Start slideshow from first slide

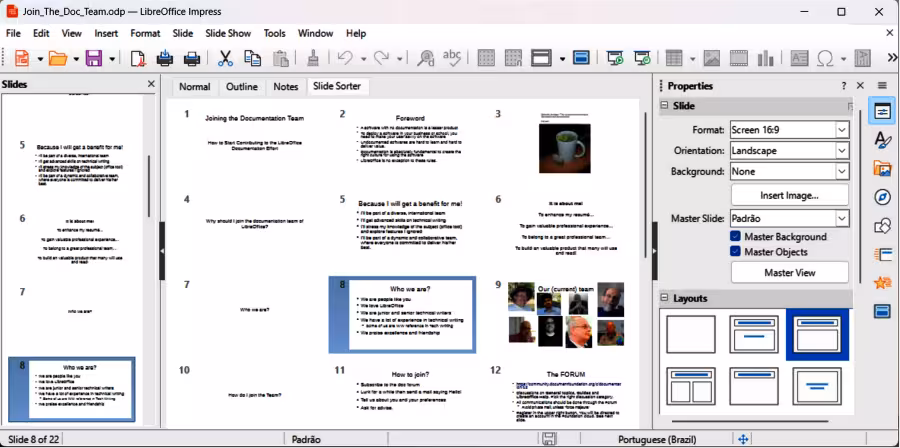(615, 58)
